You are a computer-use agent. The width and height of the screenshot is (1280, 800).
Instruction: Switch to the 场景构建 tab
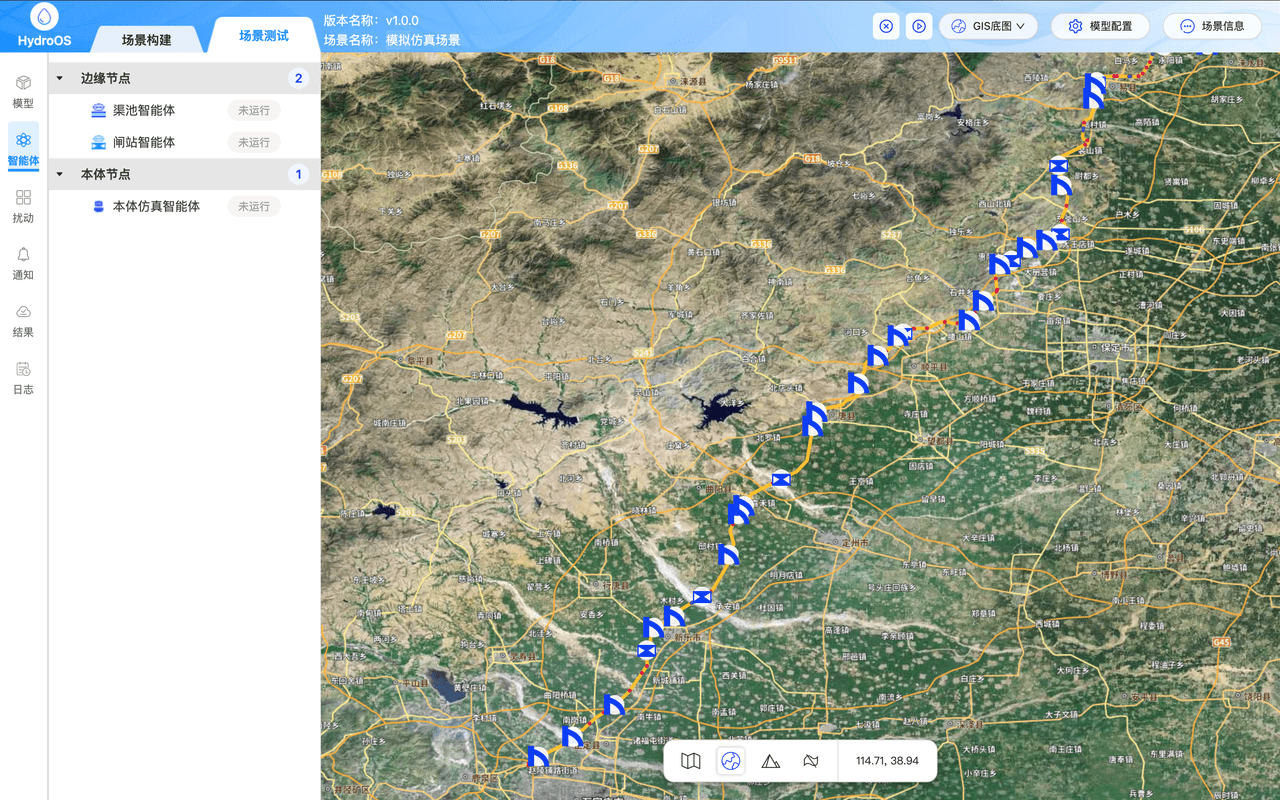pos(146,40)
